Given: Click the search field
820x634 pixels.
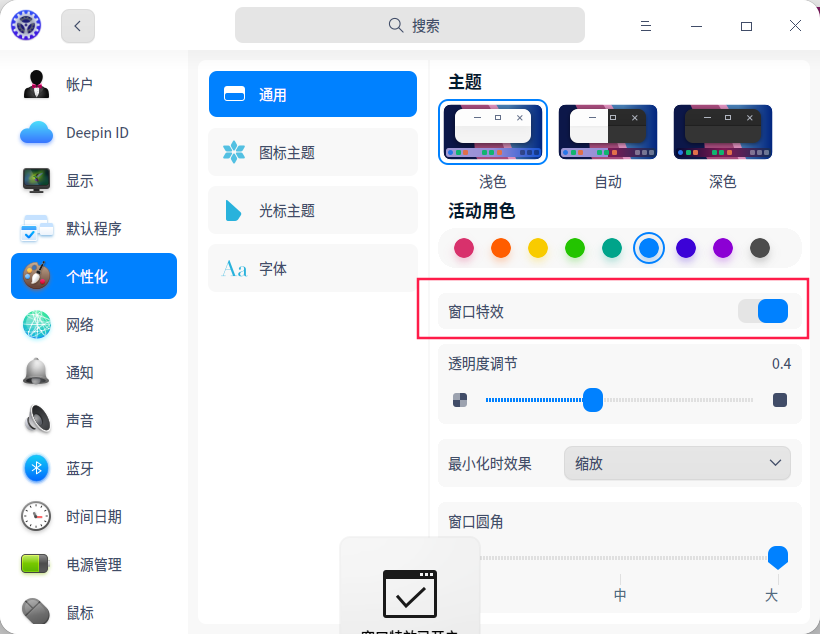Looking at the screenshot, I should 409,25.
